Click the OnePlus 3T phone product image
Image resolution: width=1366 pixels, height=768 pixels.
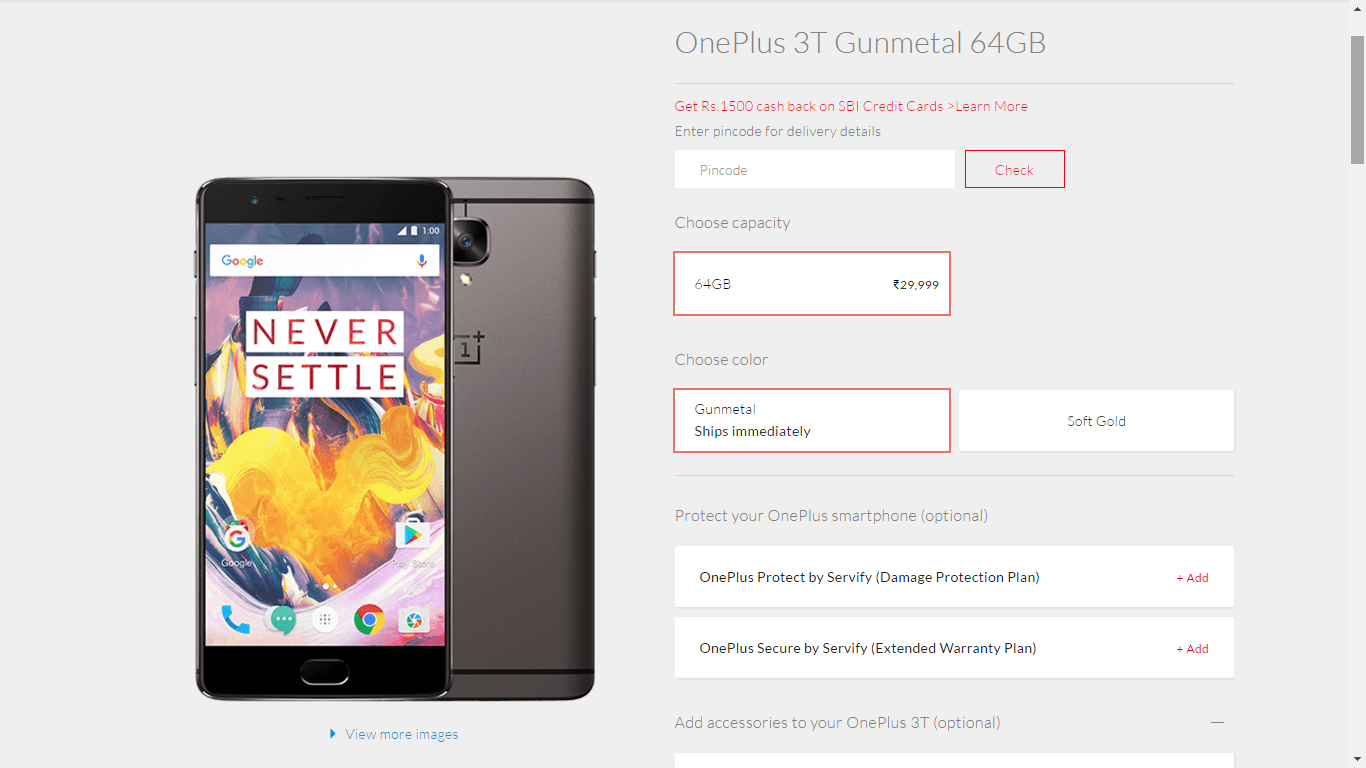(395, 439)
